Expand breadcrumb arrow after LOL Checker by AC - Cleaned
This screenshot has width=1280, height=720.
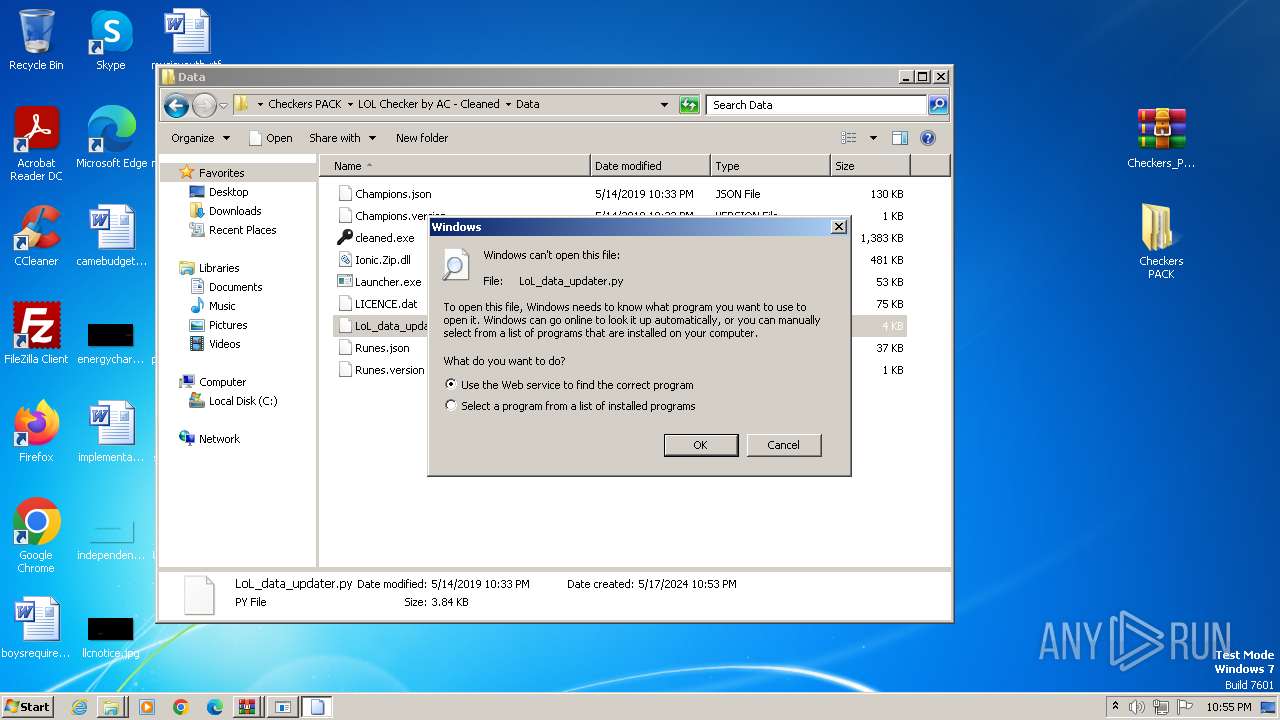click(508, 104)
